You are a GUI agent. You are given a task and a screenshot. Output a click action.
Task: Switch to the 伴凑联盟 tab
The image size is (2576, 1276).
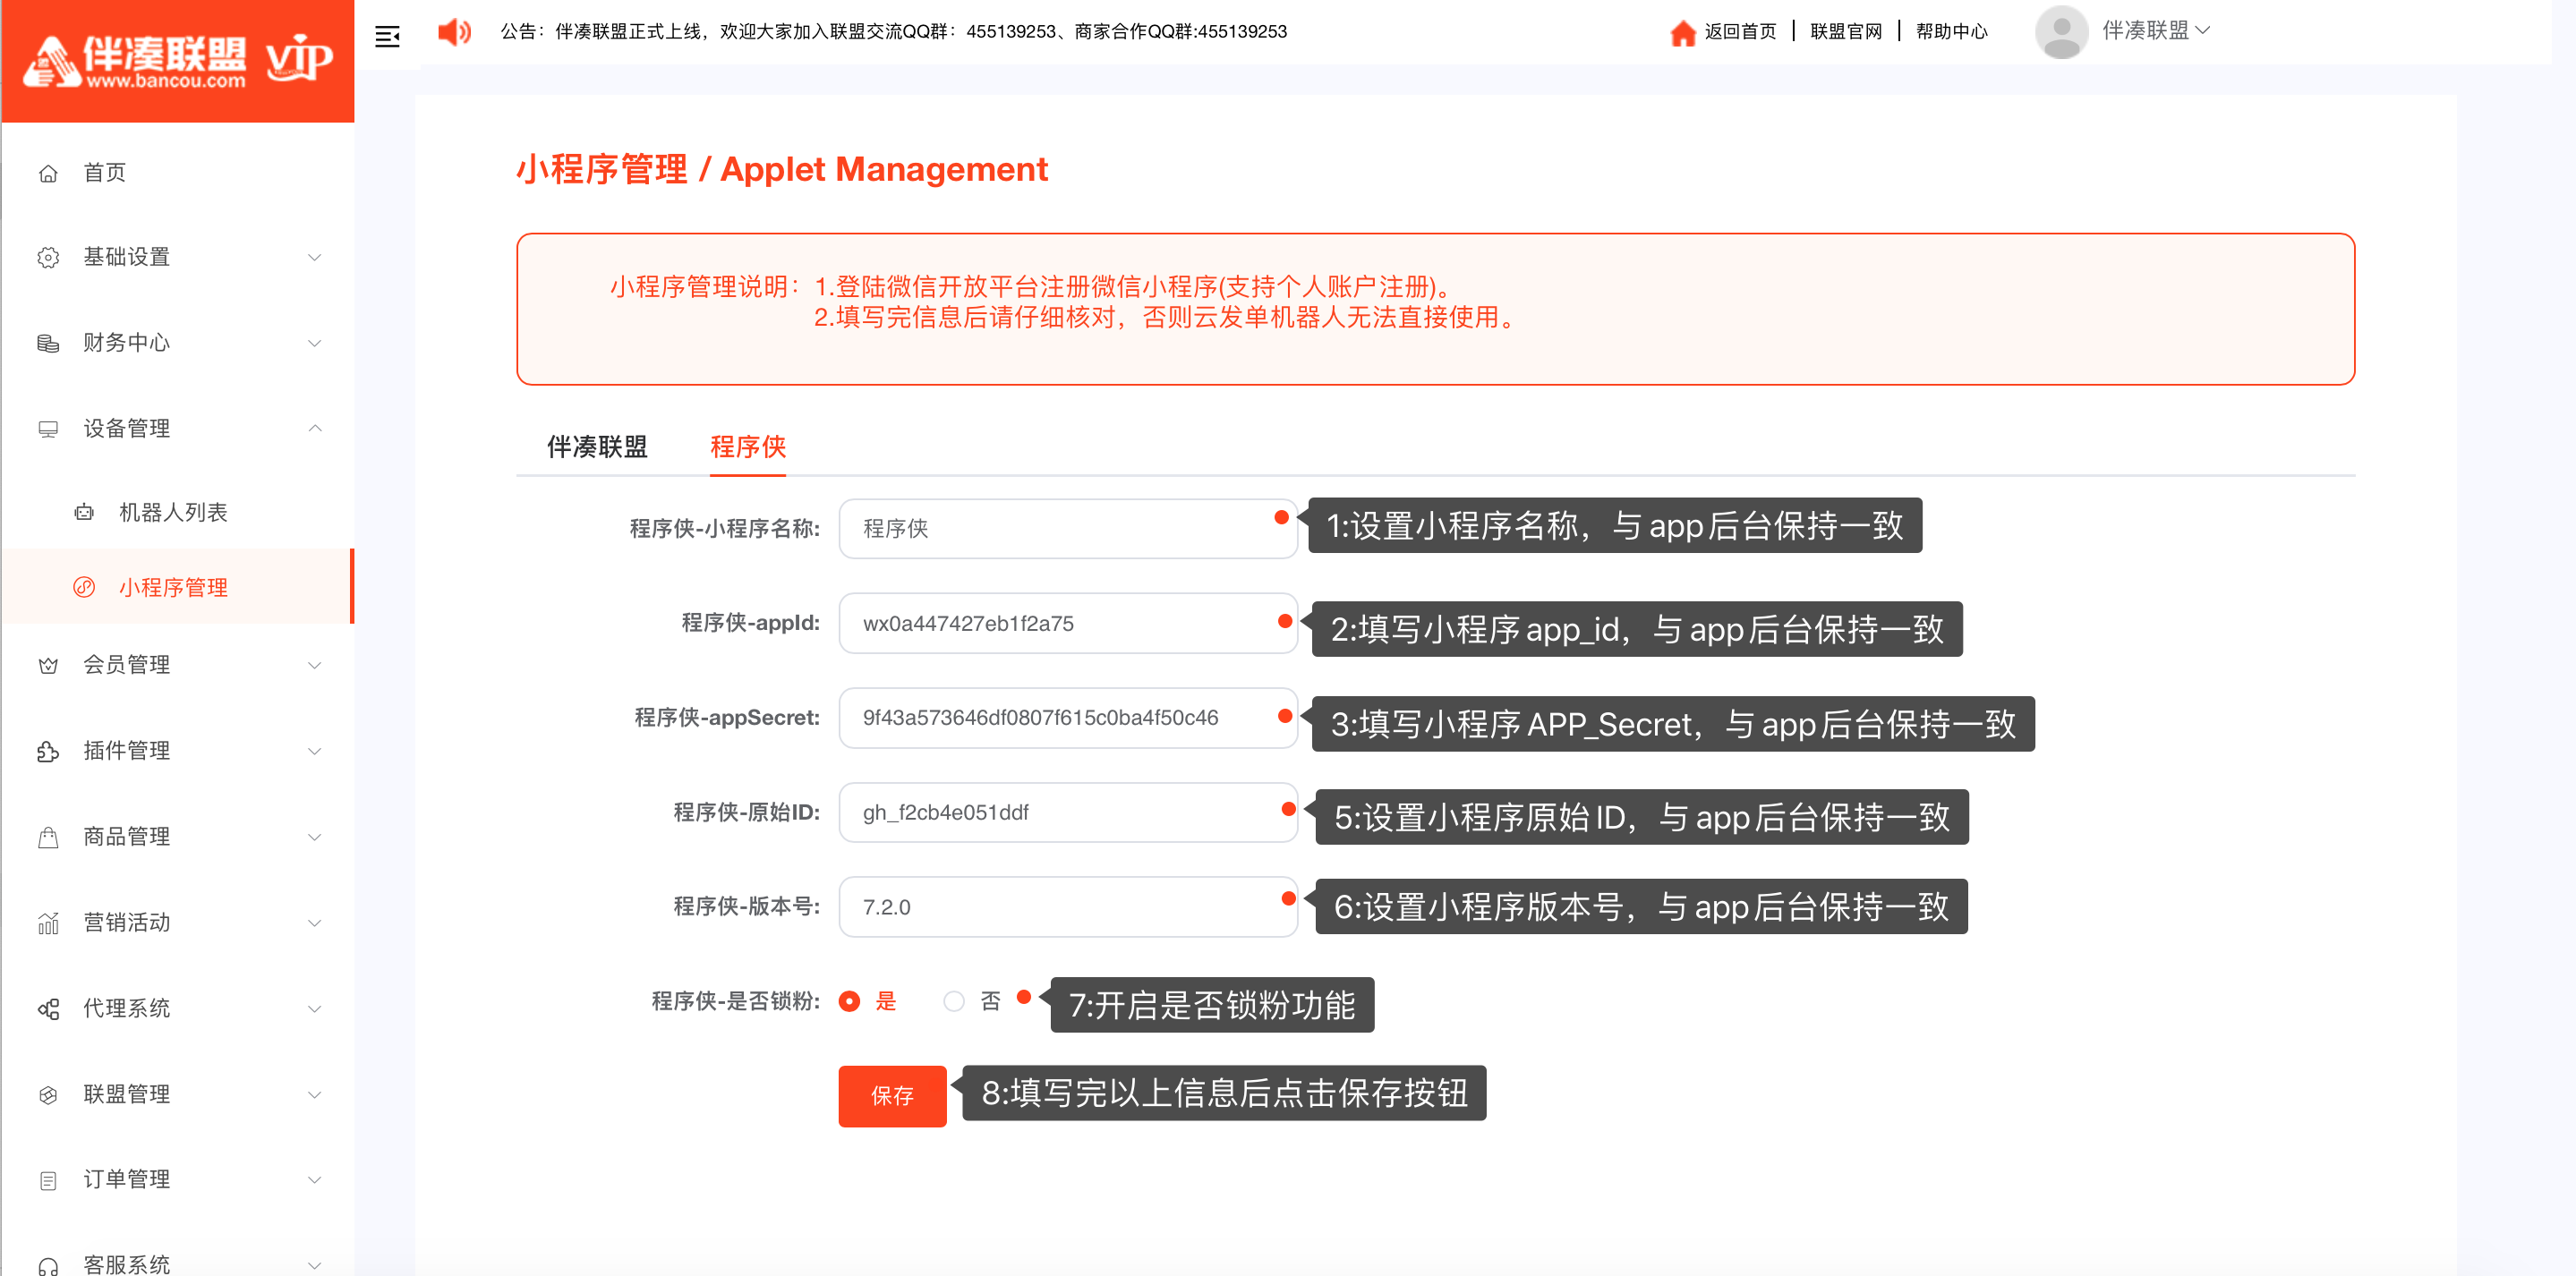(x=597, y=446)
